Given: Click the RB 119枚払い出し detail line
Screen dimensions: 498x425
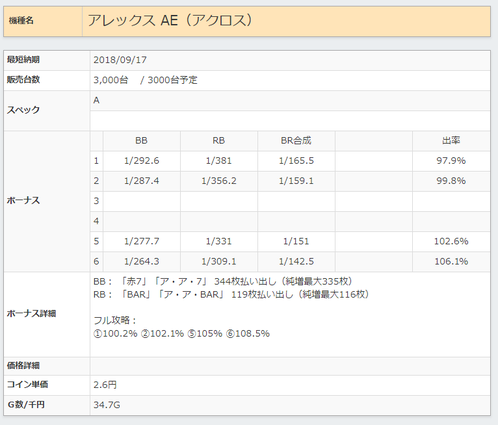Looking at the screenshot, I should pos(231,295).
